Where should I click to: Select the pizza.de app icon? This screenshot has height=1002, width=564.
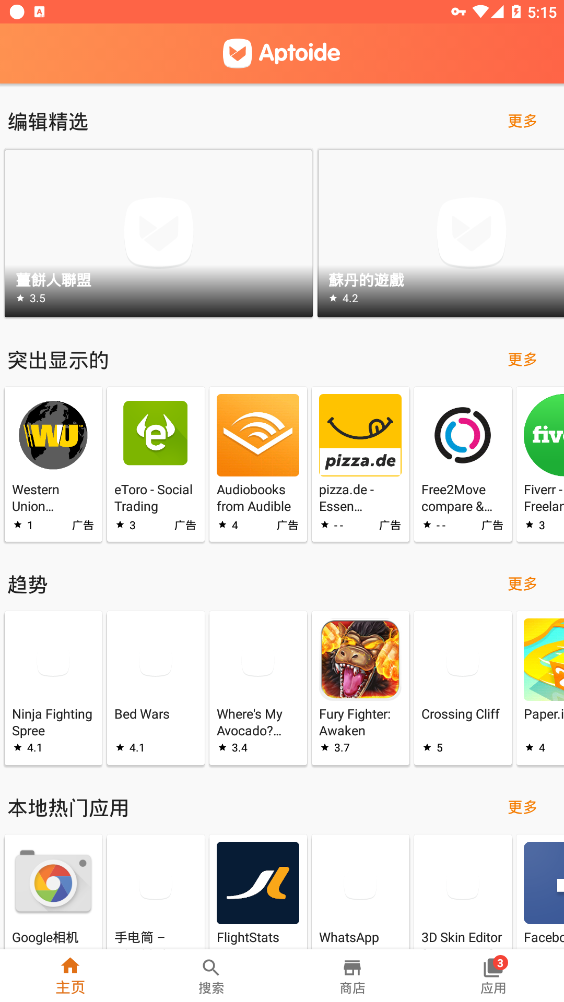pyautogui.click(x=360, y=435)
